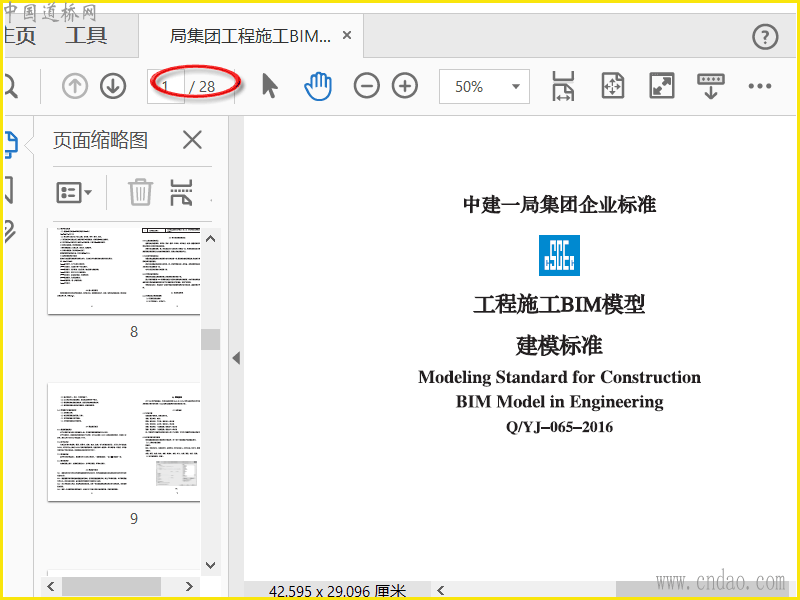The height and width of the screenshot is (600, 800).
Task: Open the Help question mark icon
Action: pos(765,37)
